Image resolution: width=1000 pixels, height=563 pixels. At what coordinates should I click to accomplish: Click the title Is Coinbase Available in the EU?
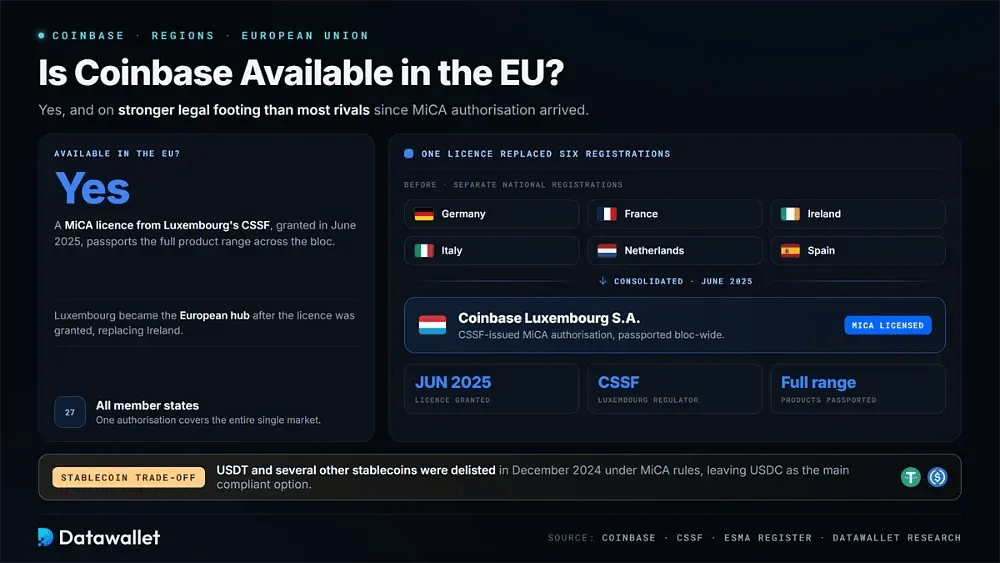(x=301, y=73)
